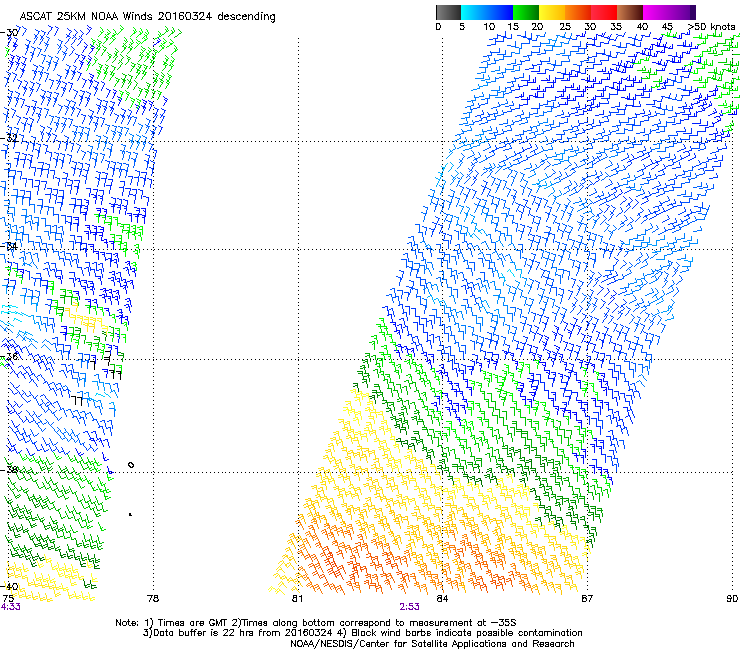Click the yellow 20-25 knots legend swatch
Screen dimensions: 740x650
(552, 12)
